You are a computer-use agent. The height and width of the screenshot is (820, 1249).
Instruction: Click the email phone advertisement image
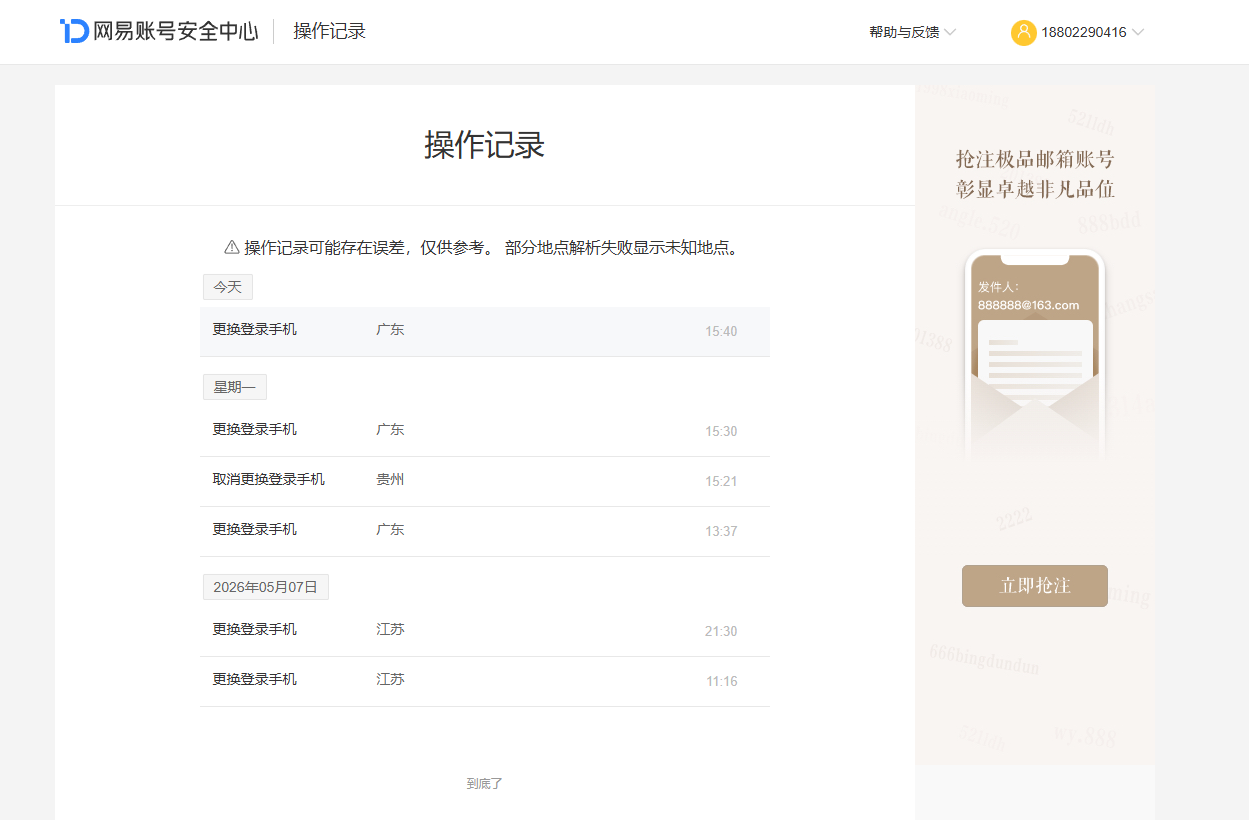(1035, 355)
